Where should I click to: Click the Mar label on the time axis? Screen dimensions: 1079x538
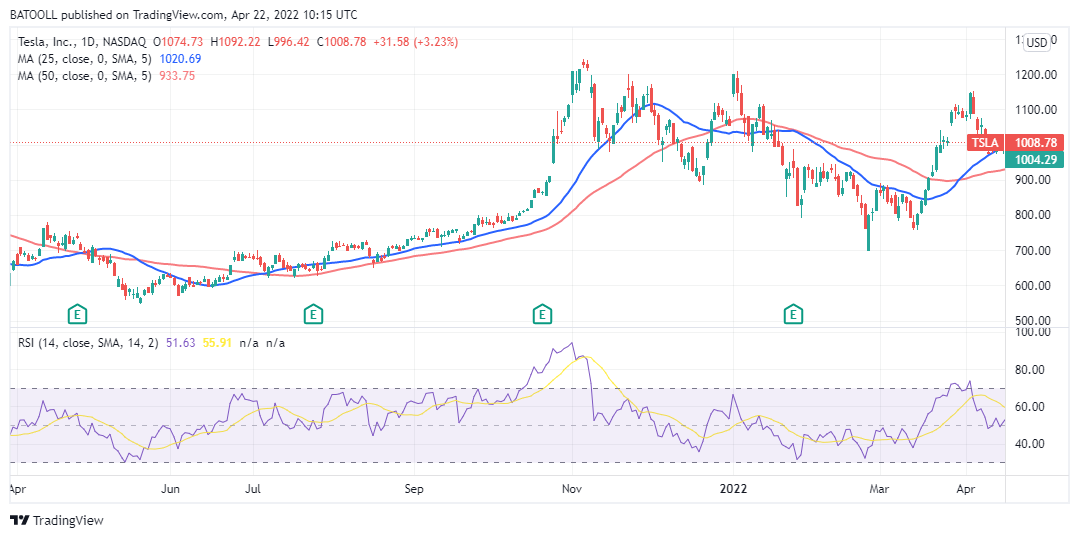(x=879, y=490)
